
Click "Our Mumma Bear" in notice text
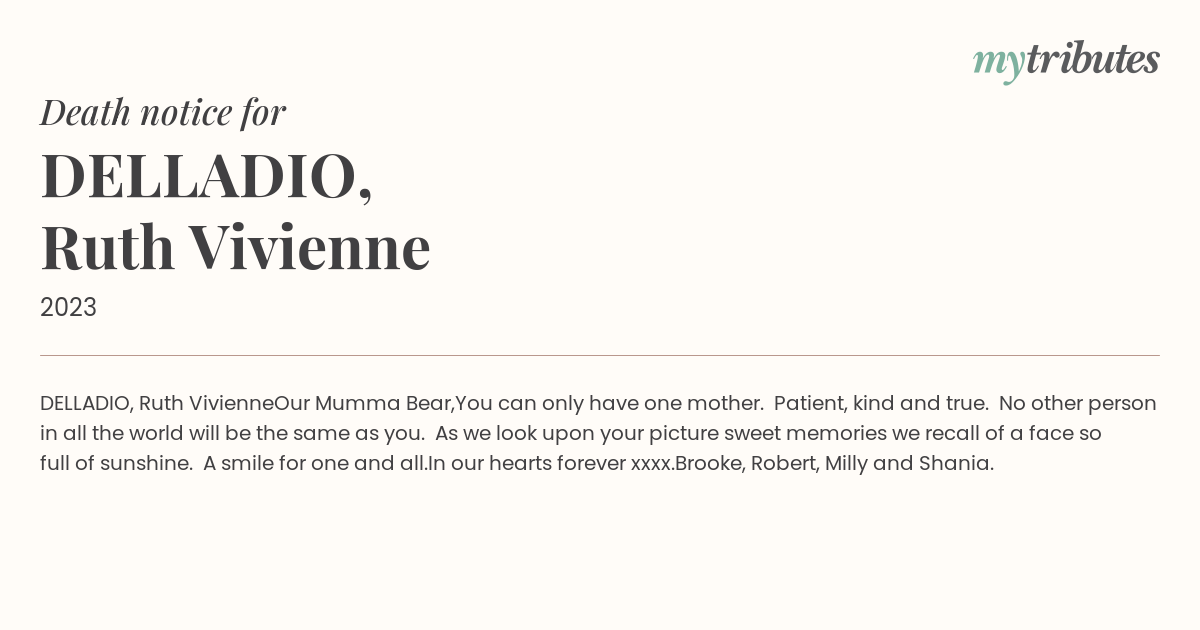coord(363,404)
